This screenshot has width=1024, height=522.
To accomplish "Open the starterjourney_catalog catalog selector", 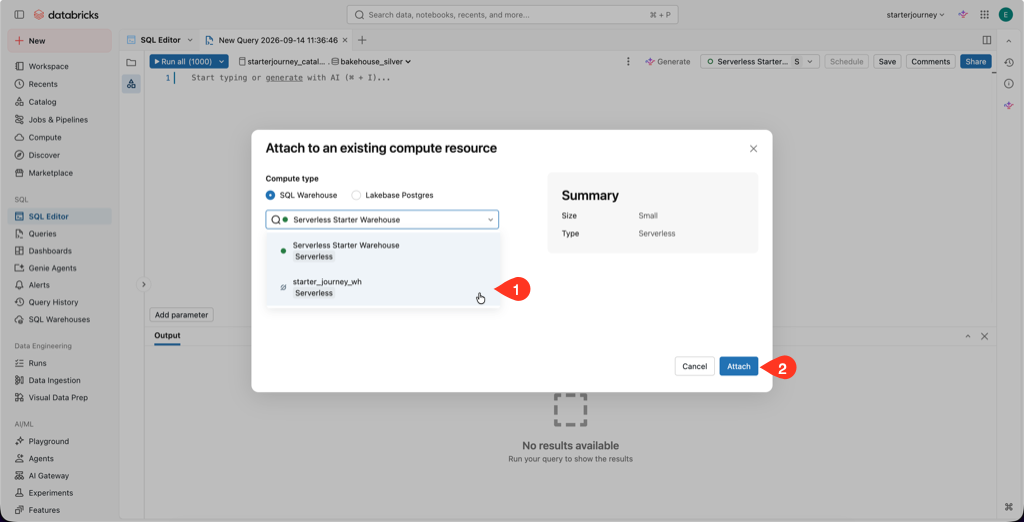I will [x=281, y=61].
